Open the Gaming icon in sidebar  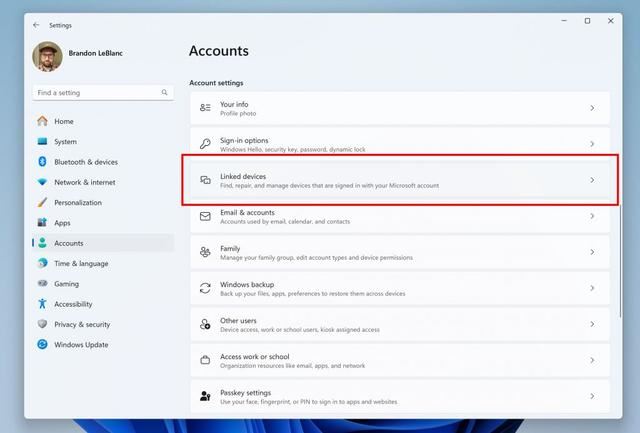(42, 284)
